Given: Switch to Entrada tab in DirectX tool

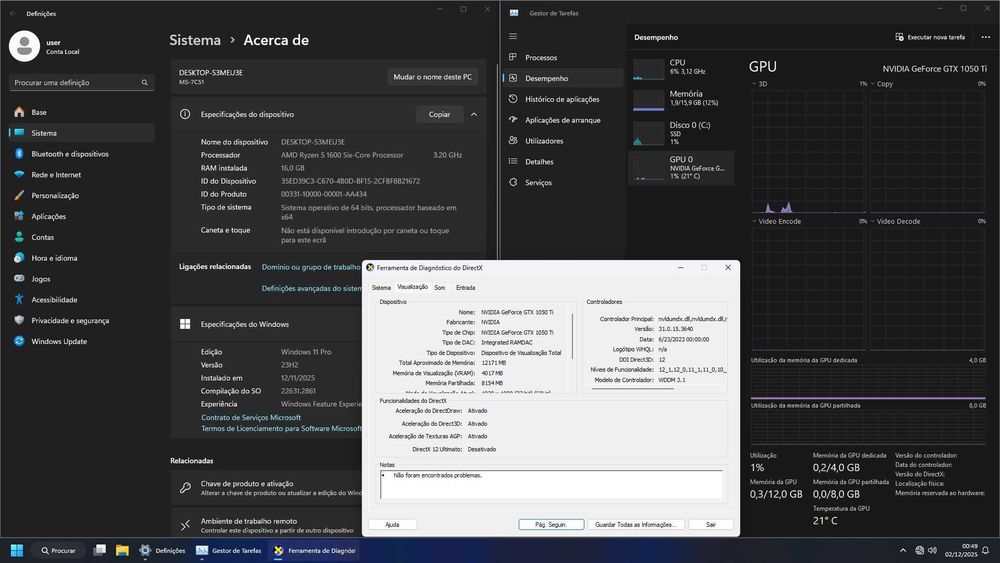Looking at the screenshot, I should click(x=466, y=288).
